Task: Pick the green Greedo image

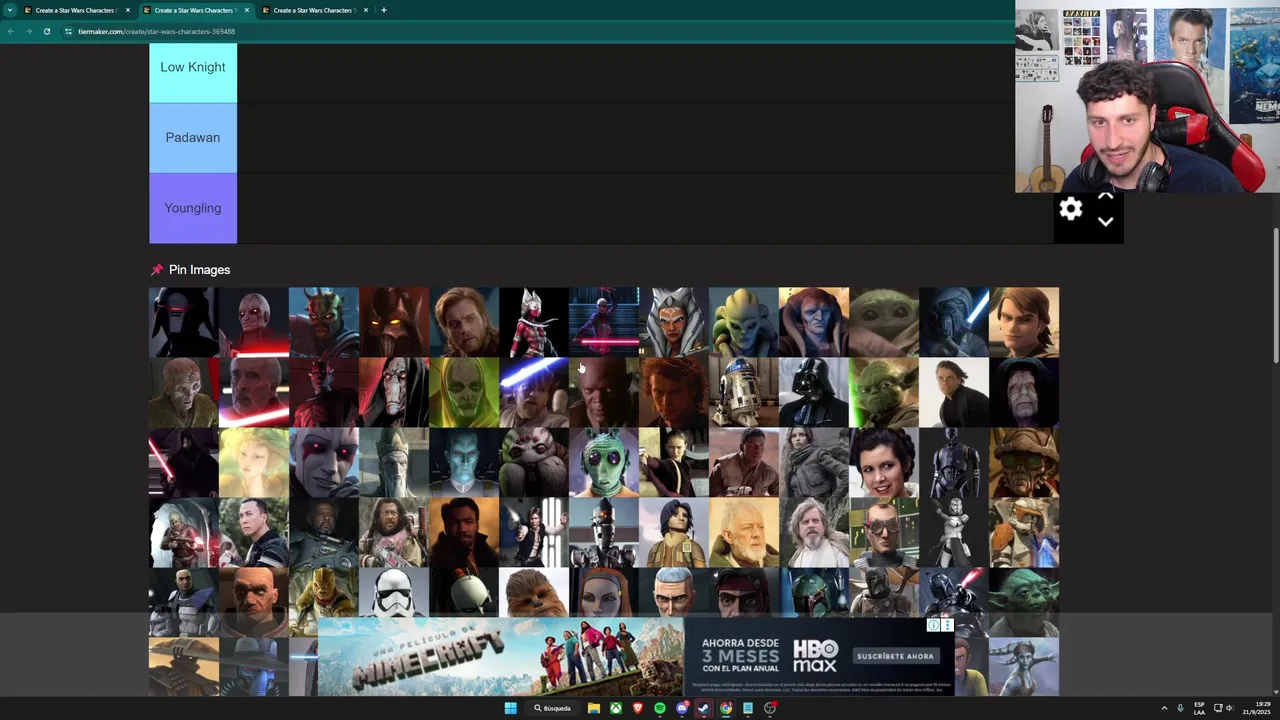Action: (x=604, y=462)
